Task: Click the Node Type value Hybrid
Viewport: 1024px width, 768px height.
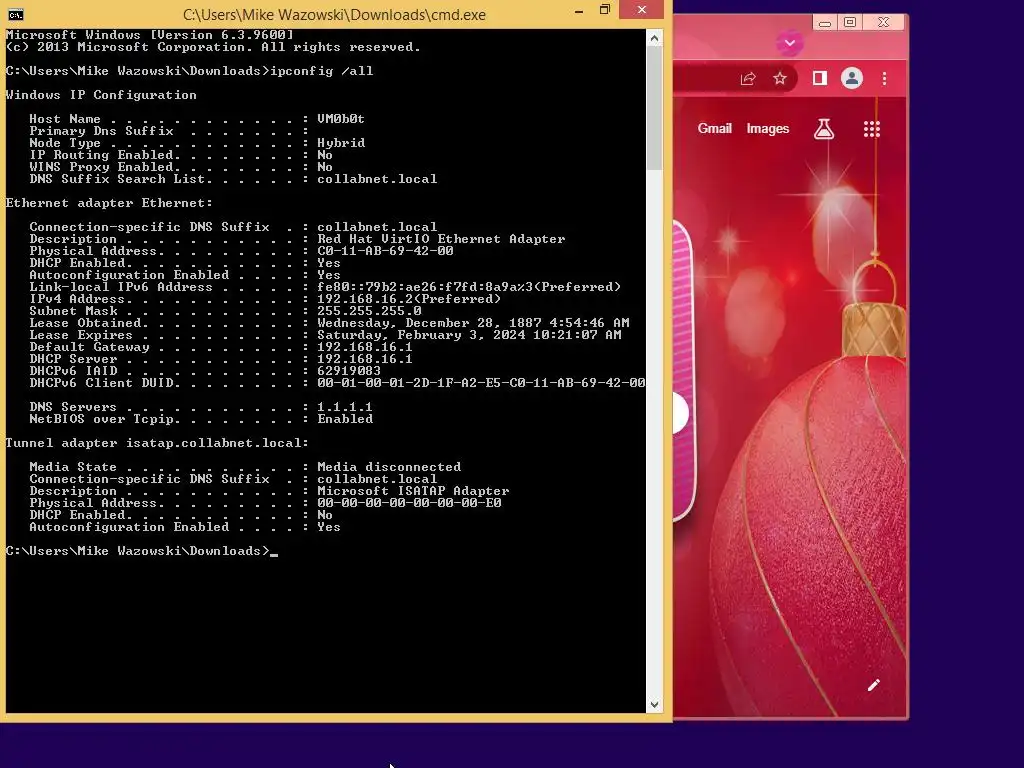Action: point(341,143)
